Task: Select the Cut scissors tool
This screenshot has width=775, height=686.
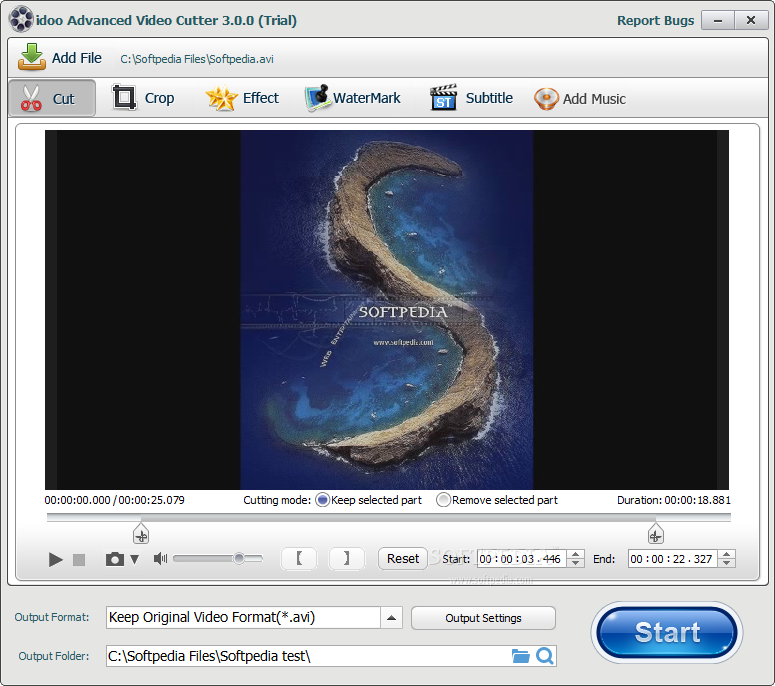Action: point(51,98)
